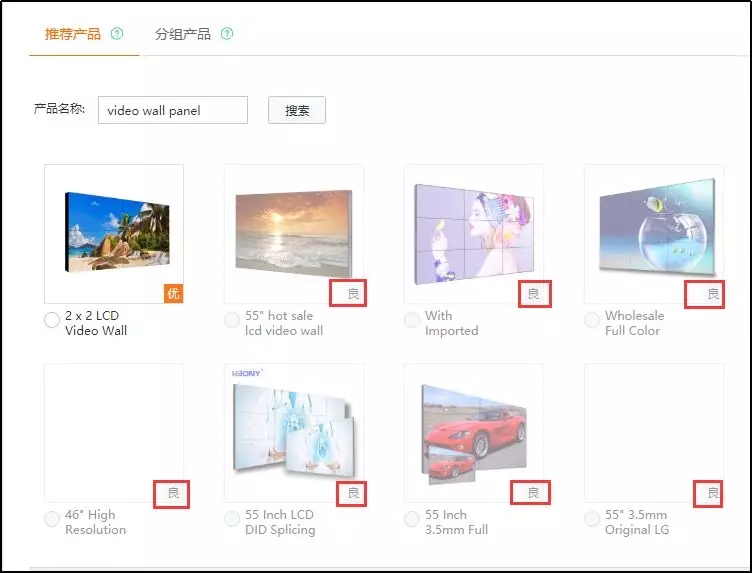
Task: Select the With Imported product radio
Action: pyautogui.click(x=411, y=320)
